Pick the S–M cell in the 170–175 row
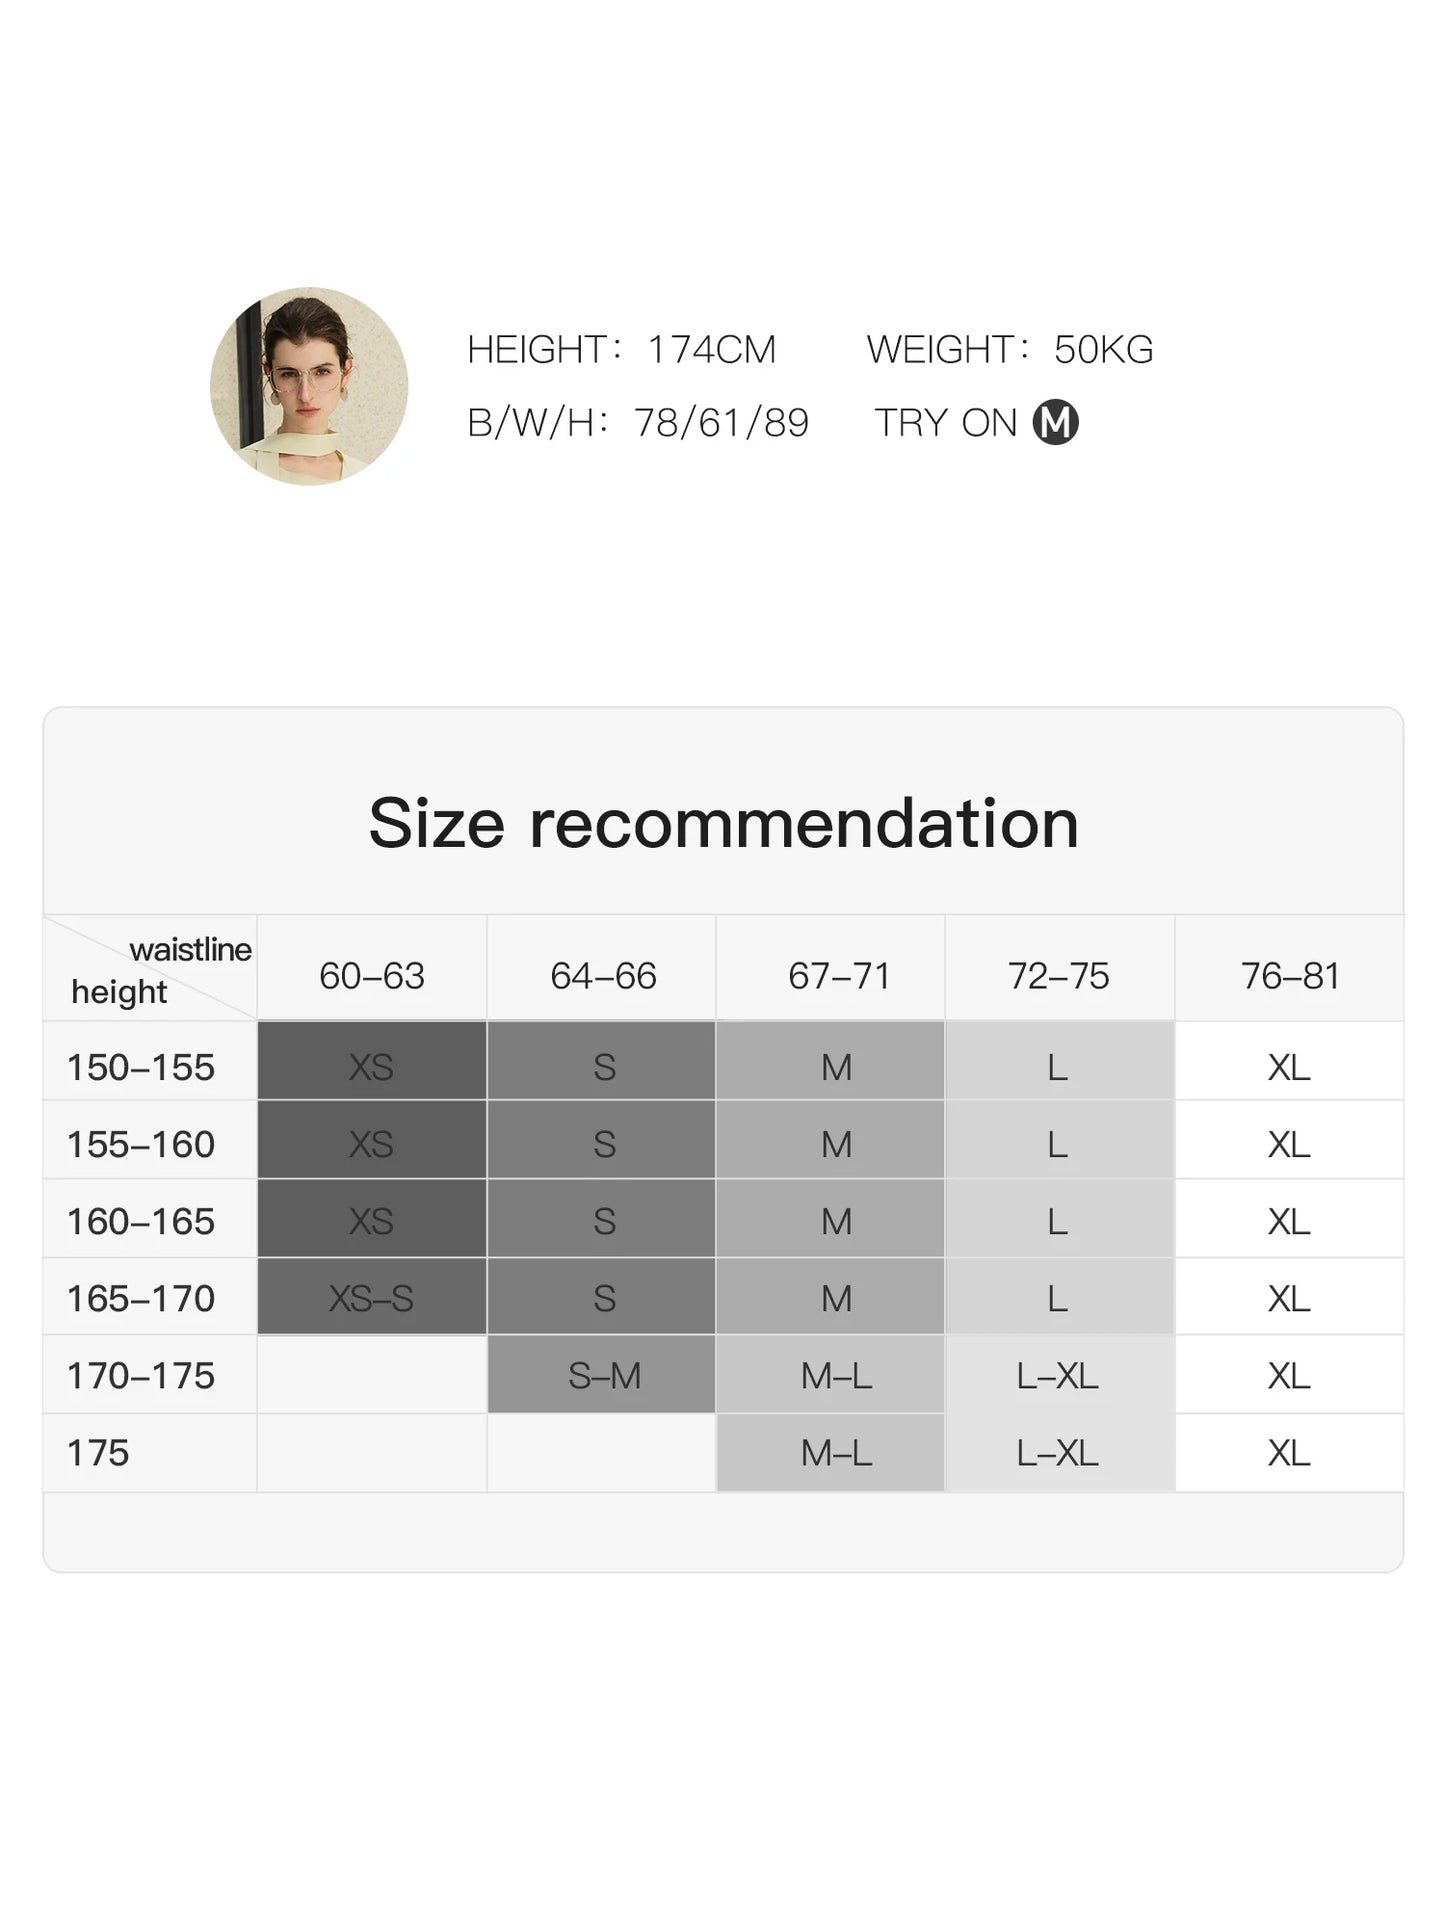This screenshot has height=1927, width=1445. pos(604,1376)
